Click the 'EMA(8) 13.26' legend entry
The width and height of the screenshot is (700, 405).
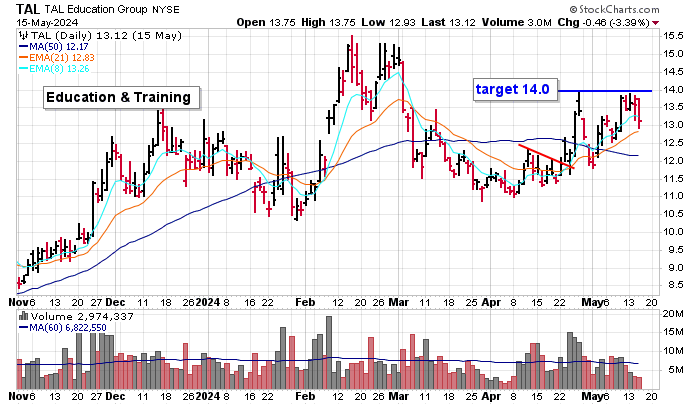click(x=54, y=69)
